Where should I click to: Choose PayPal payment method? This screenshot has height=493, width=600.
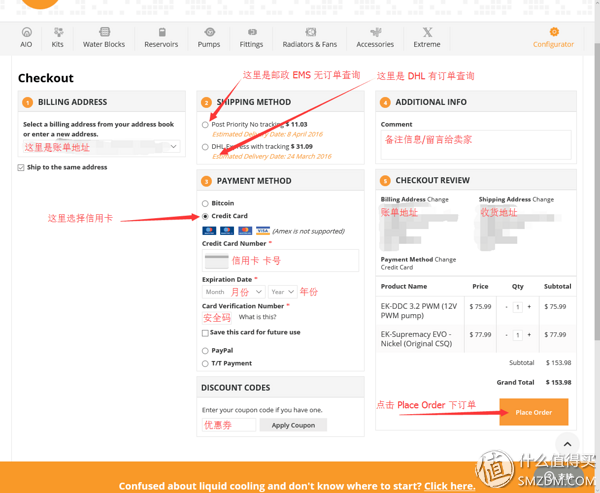click(205, 351)
